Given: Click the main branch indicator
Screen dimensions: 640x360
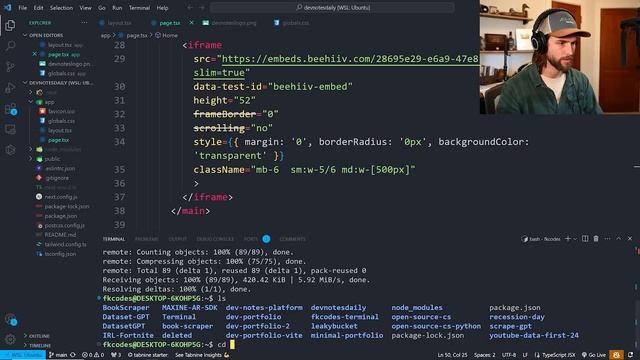Looking at the screenshot, I should tap(58, 355).
